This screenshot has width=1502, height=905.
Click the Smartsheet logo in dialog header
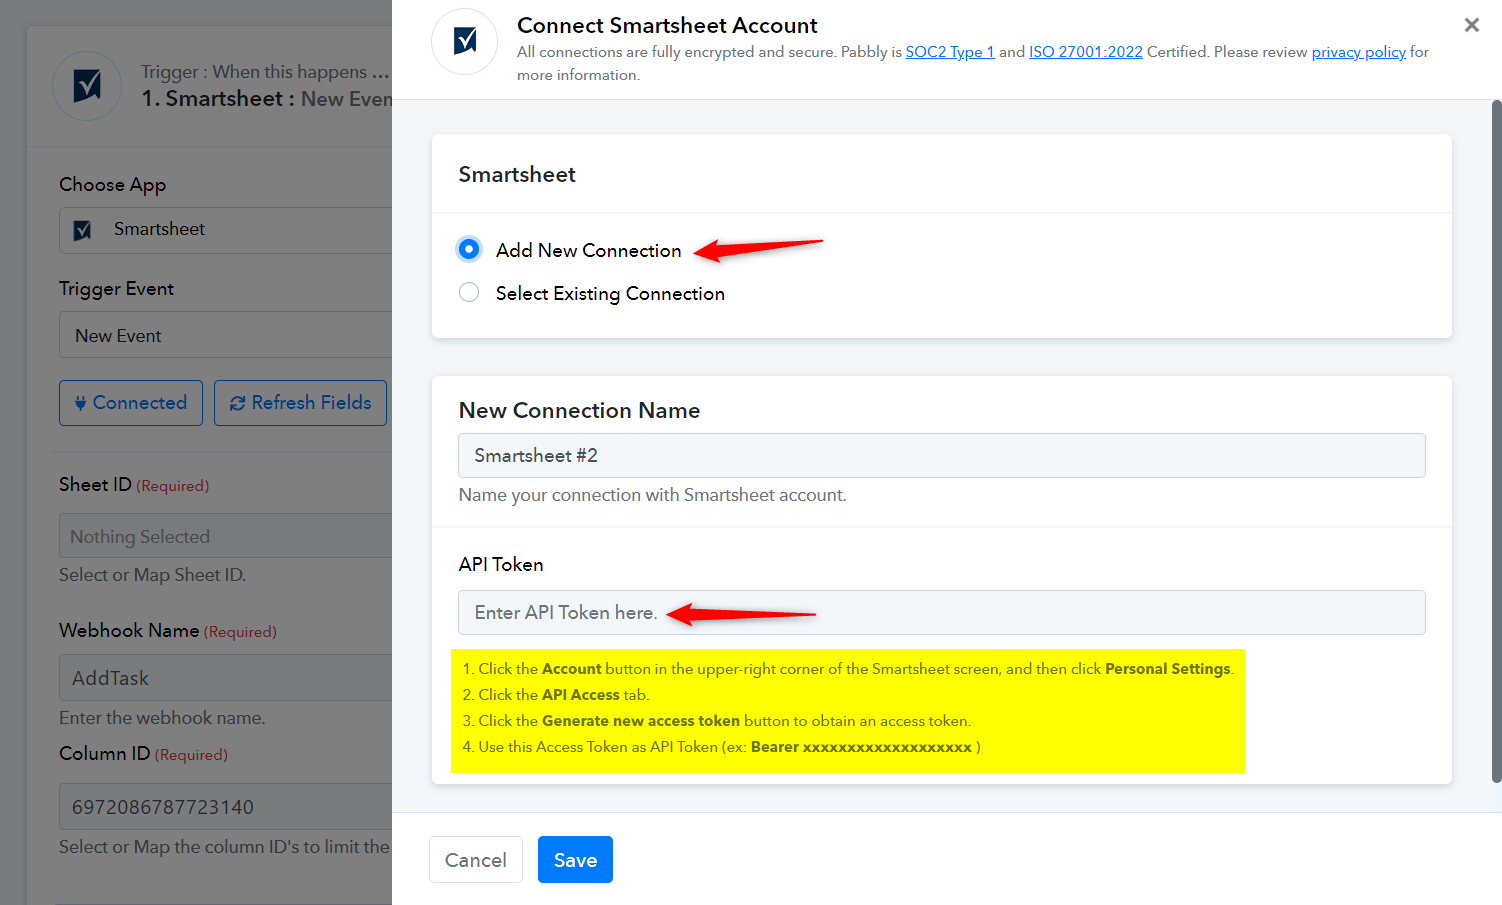click(x=464, y=41)
